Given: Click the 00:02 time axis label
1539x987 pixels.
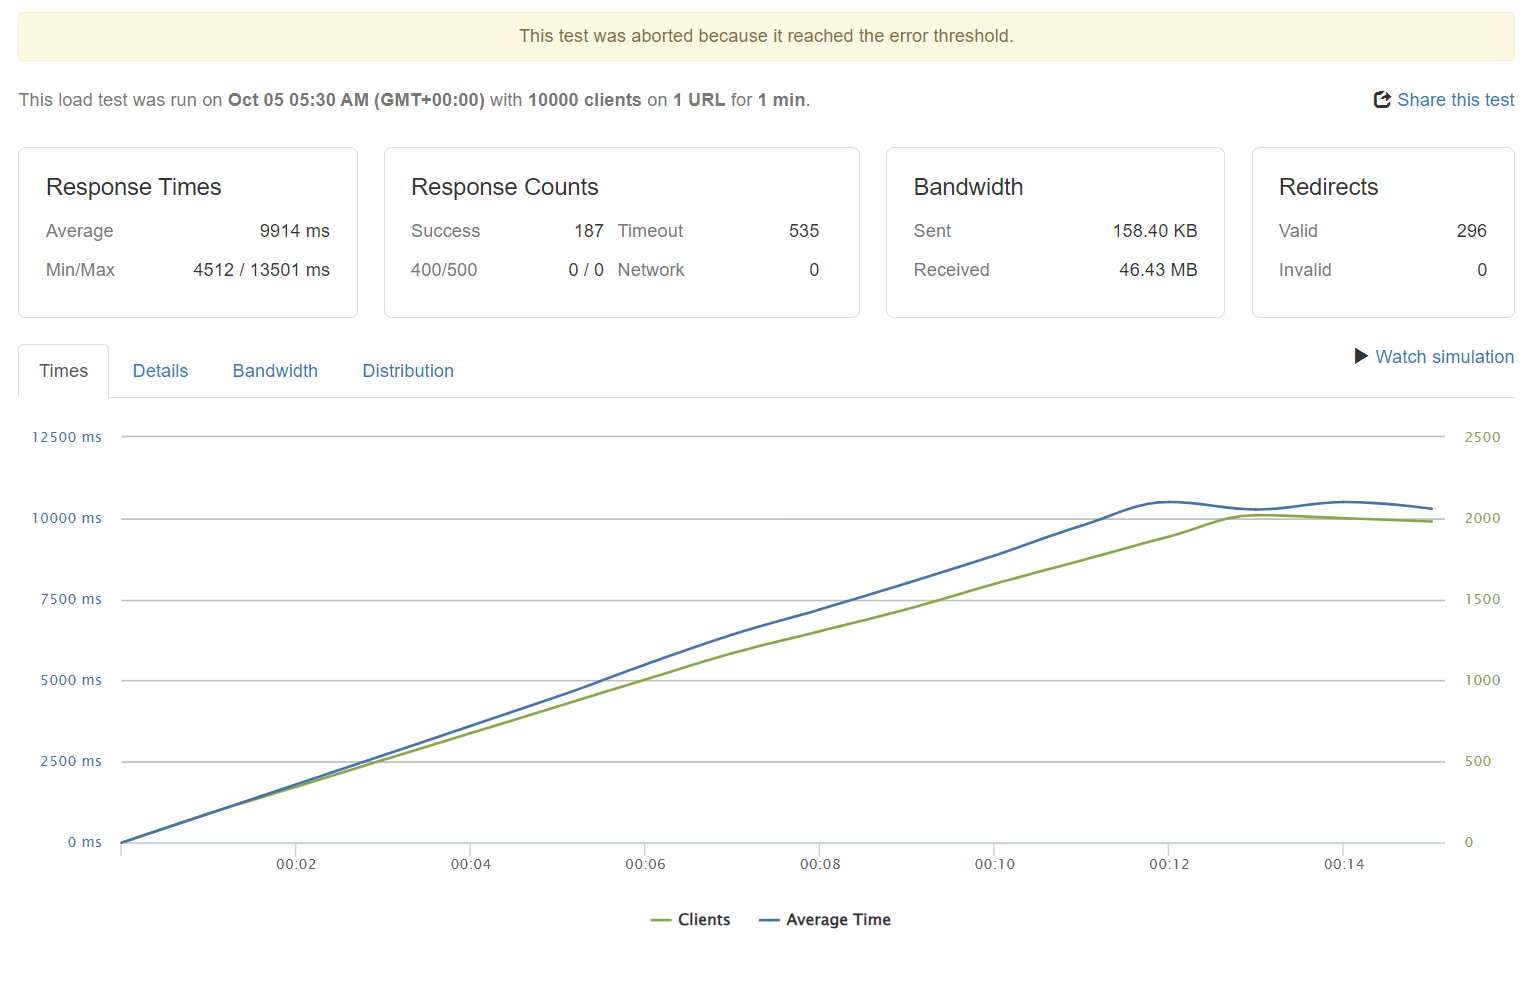Looking at the screenshot, I should 296,864.
